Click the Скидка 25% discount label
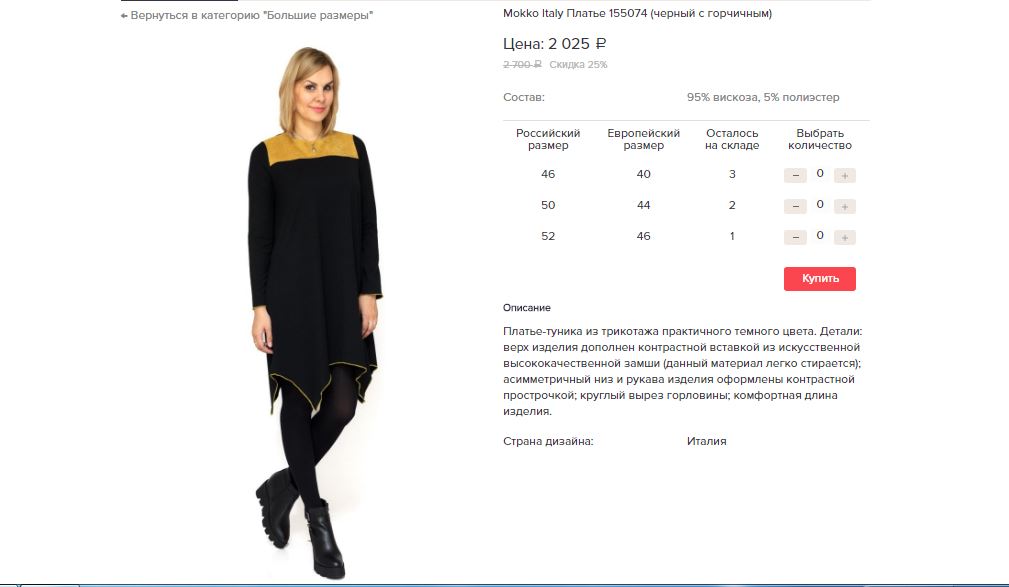 578,64
